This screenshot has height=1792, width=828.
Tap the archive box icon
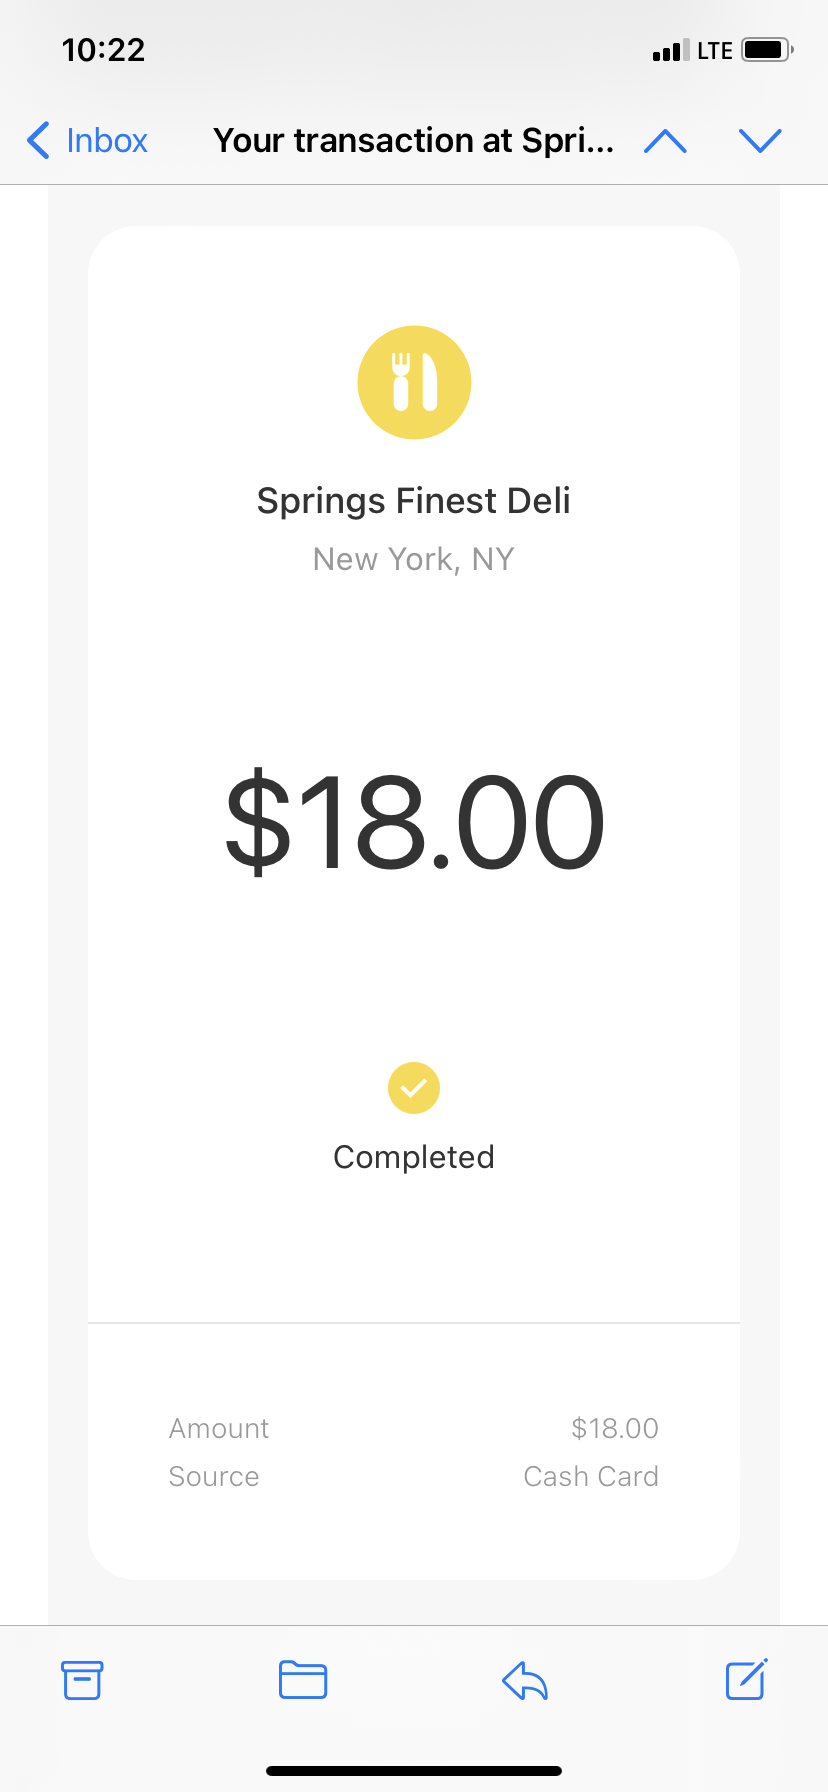82,1680
